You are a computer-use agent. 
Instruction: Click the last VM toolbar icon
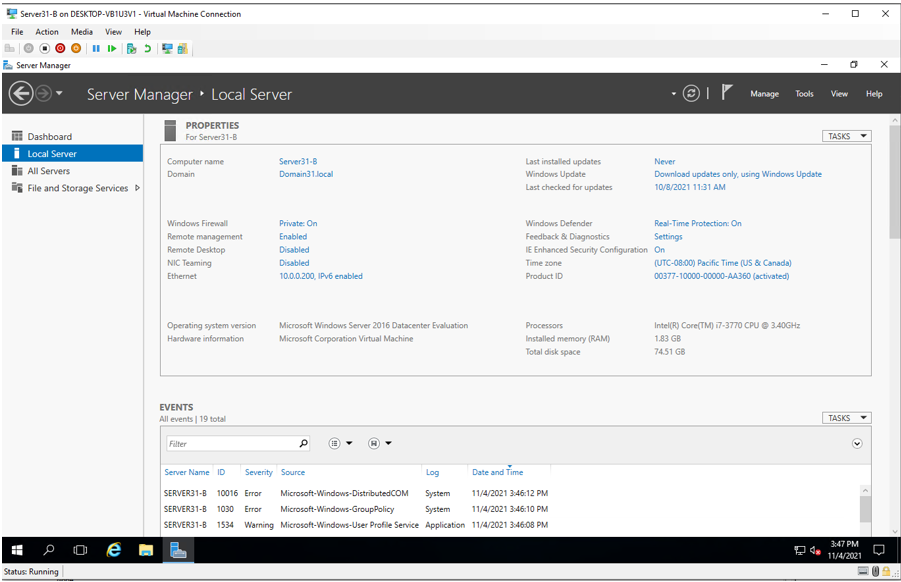click(183, 49)
